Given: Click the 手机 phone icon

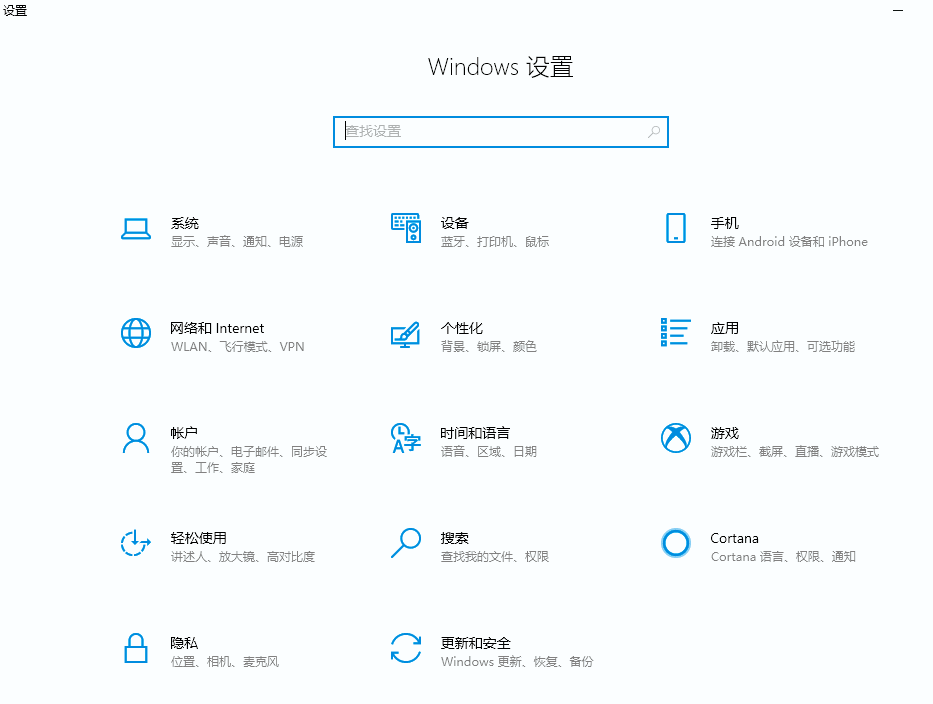Looking at the screenshot, I should point(675,228).
